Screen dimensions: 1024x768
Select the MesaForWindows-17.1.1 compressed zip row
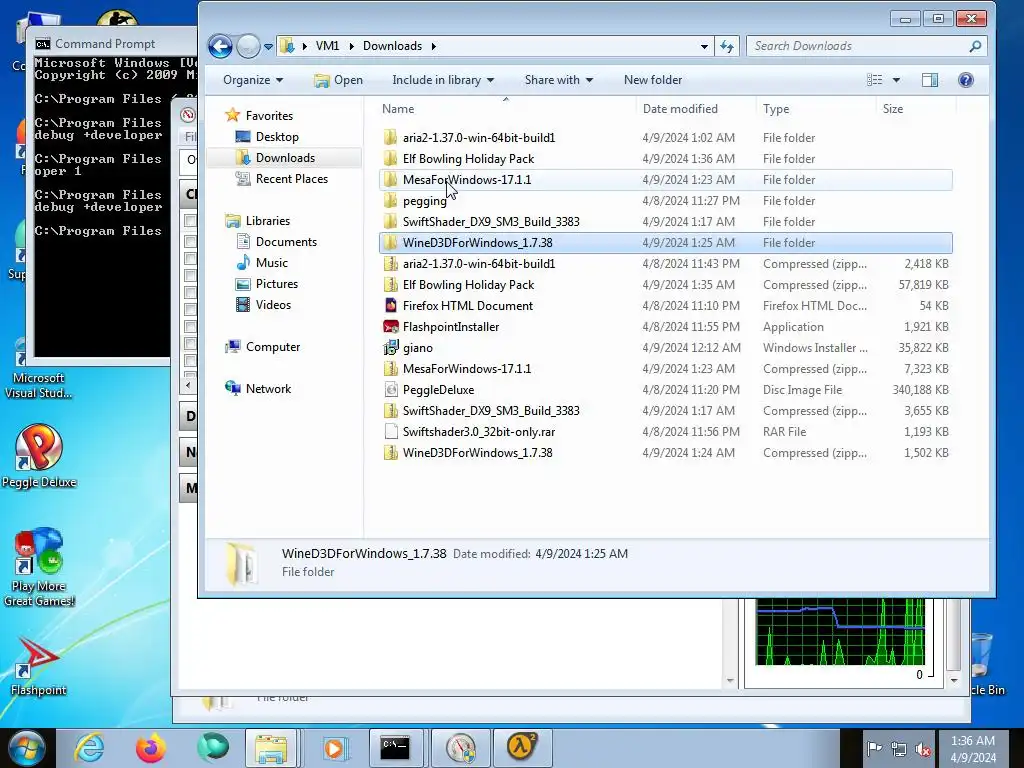point(665,369)
